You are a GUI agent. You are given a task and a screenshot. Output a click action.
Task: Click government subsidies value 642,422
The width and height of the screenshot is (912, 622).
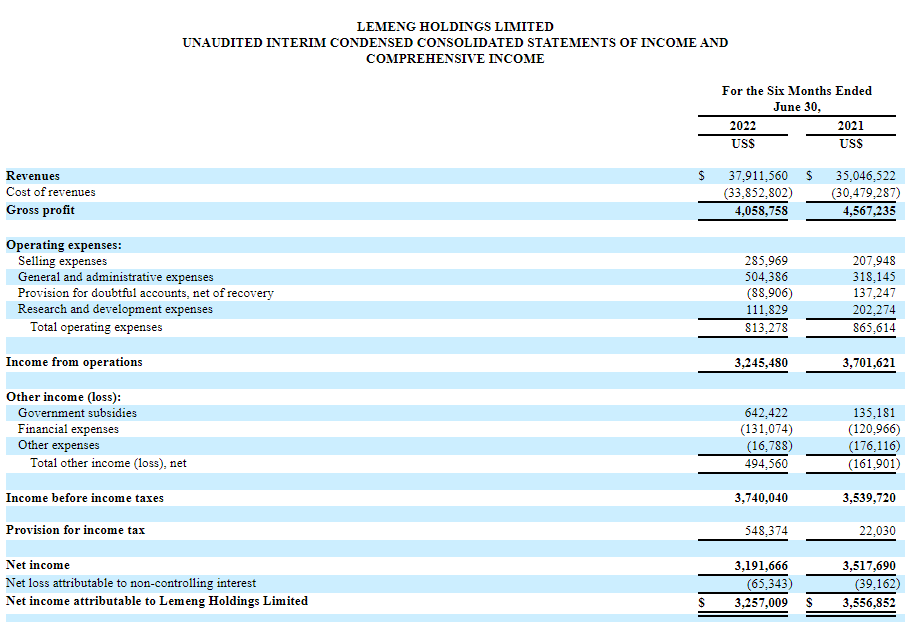coord(766,413)
